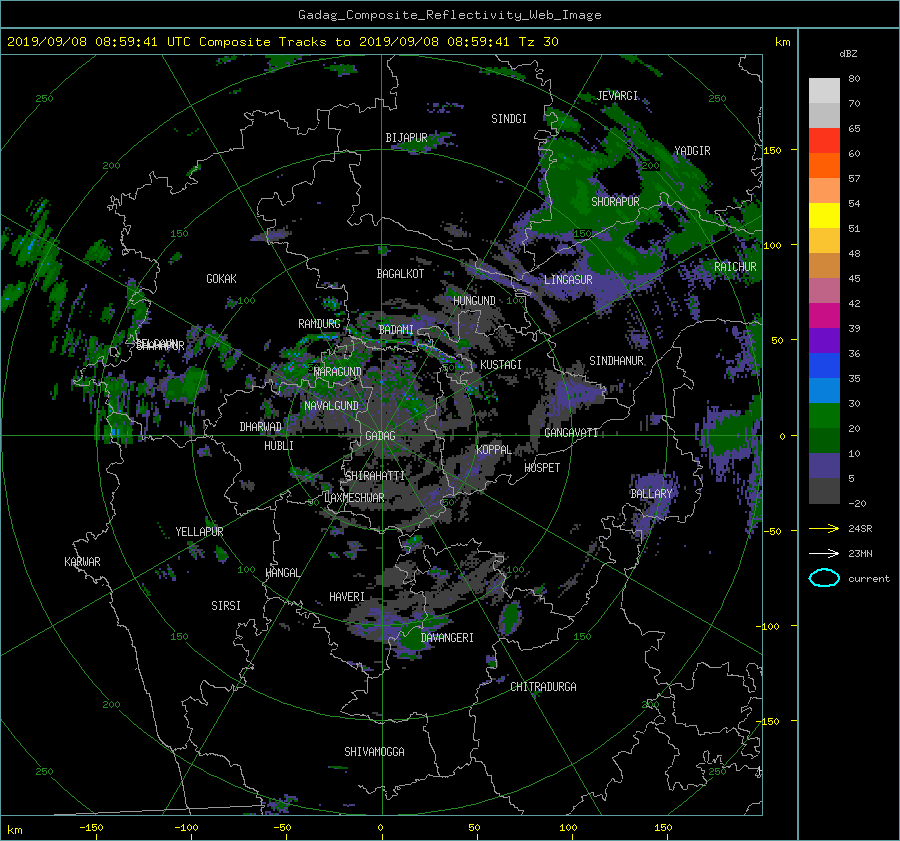Click the GANGAVATI city label
The image size is (900, 841).
571,432
